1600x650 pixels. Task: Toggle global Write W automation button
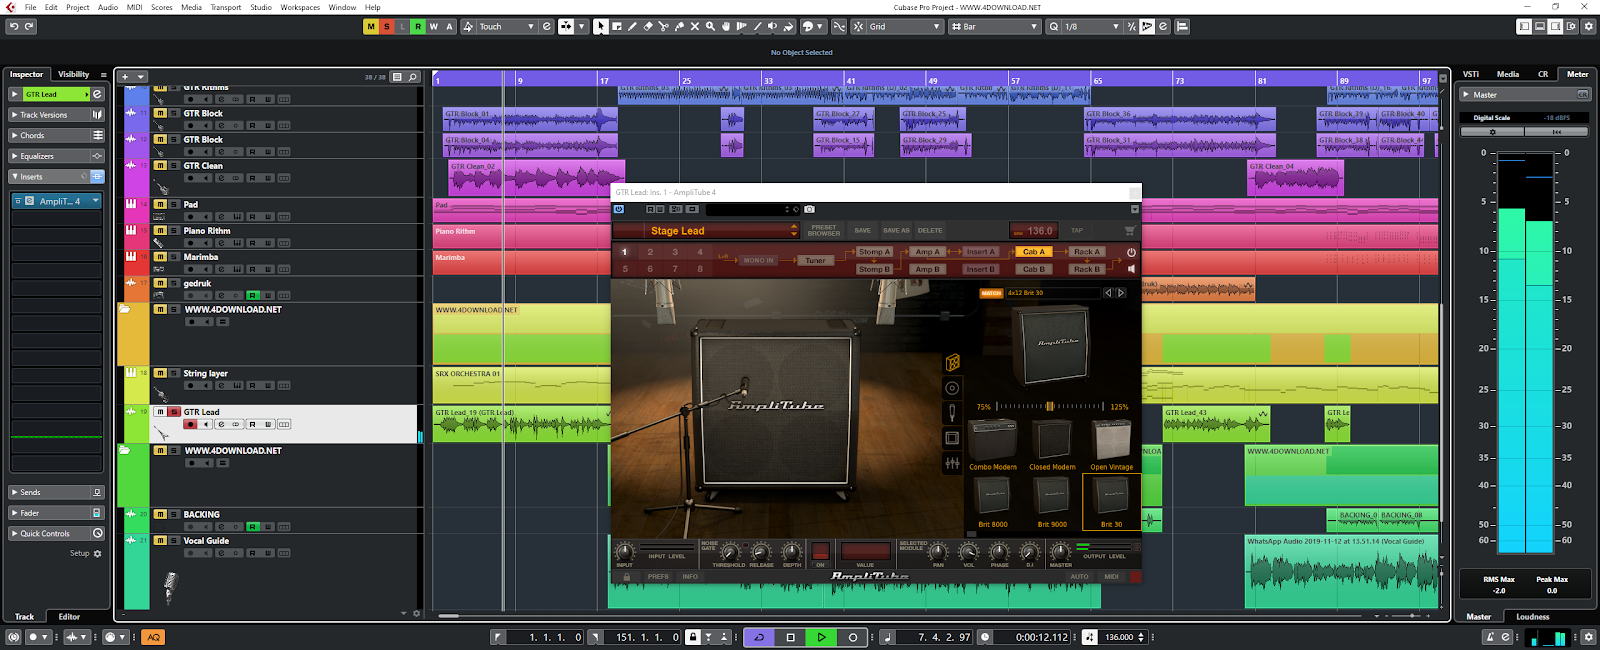pyautogui.click(x=434, y=26)
